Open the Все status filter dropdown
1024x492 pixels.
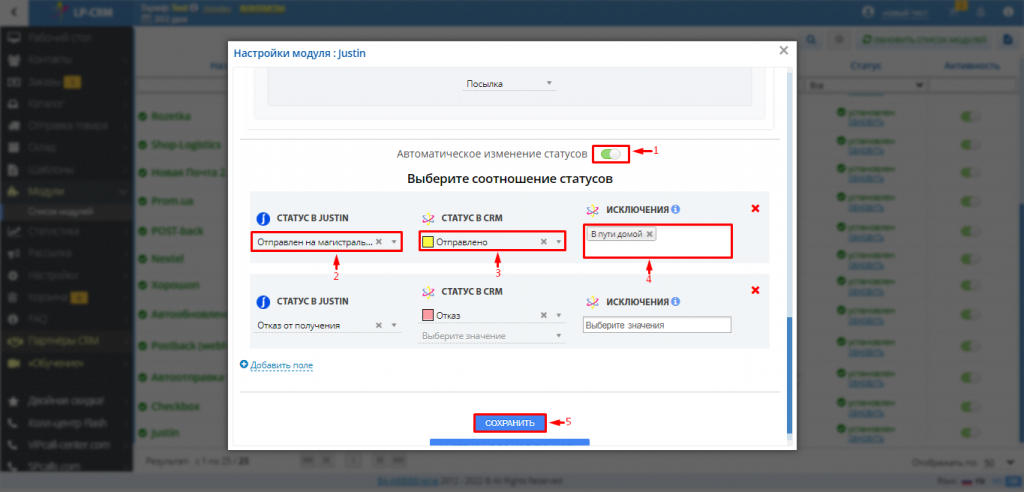point(866,85)
